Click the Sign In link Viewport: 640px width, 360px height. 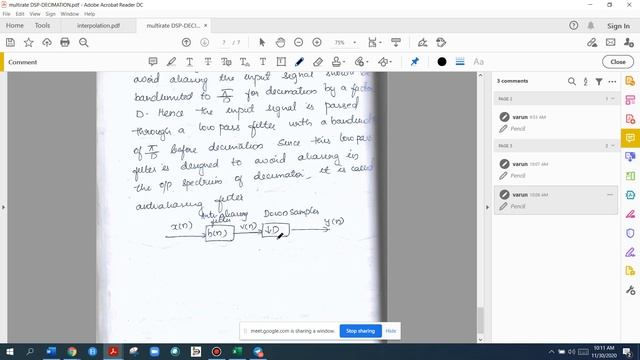tap(618, 26)
